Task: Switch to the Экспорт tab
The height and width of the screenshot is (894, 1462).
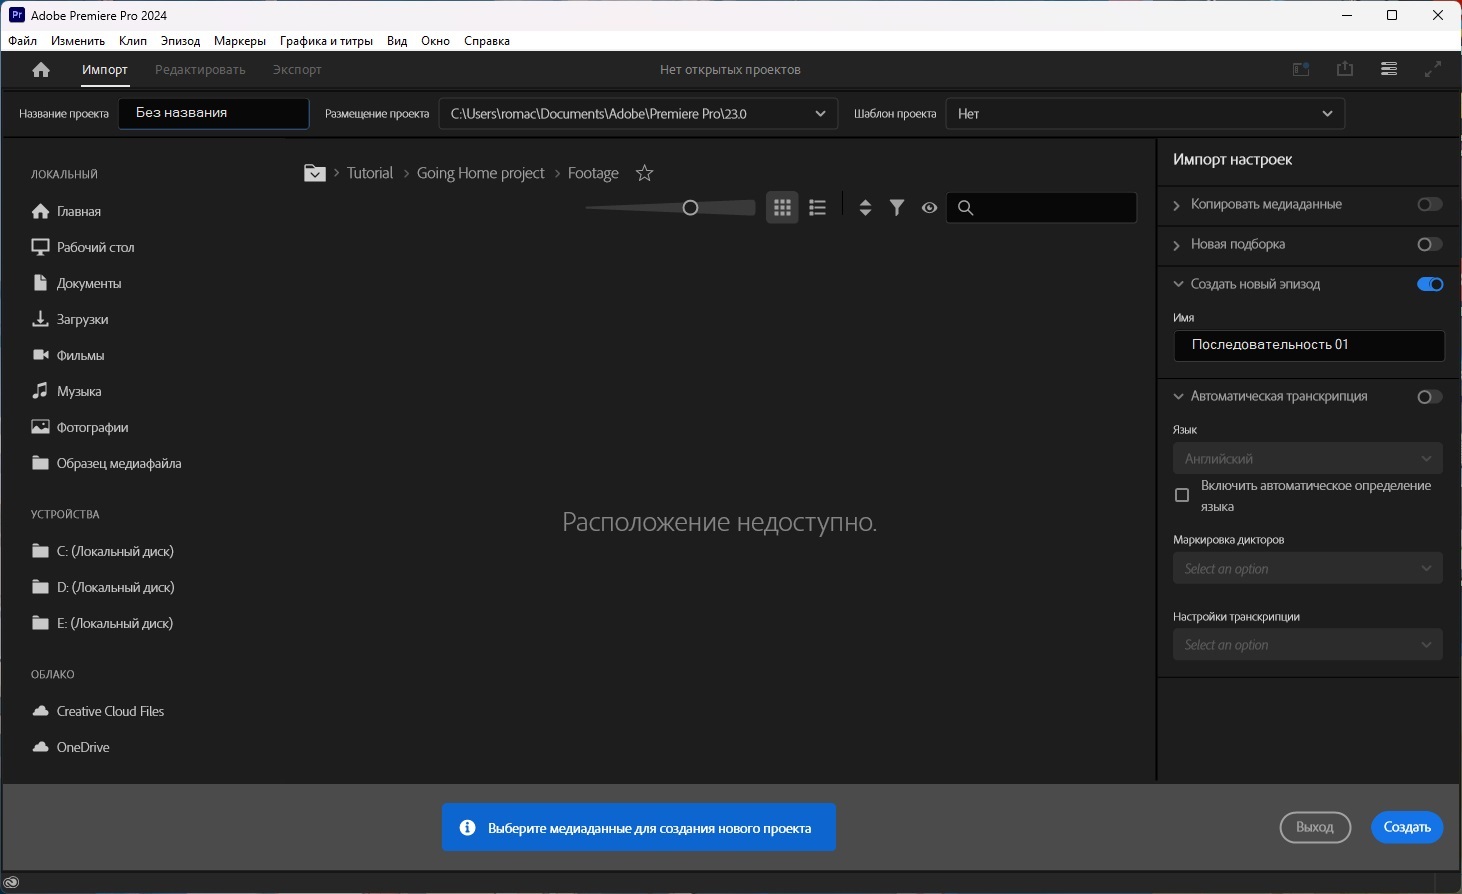Action: [x=297, y=70]
